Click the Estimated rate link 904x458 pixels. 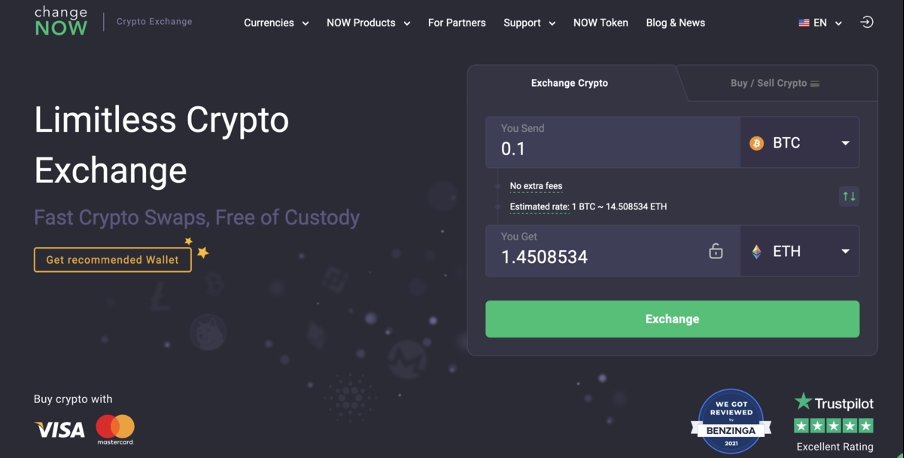click(x=540, y=207)
